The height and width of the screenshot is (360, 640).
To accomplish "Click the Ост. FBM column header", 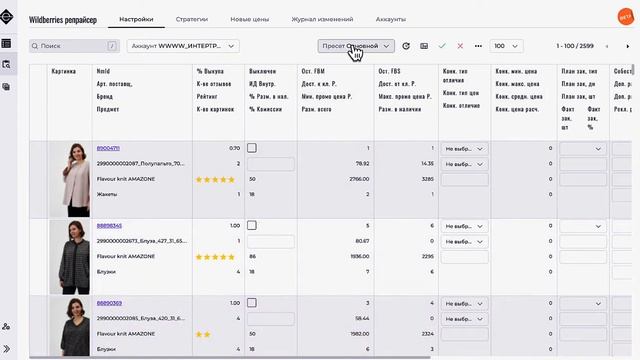I will (313, 71).
